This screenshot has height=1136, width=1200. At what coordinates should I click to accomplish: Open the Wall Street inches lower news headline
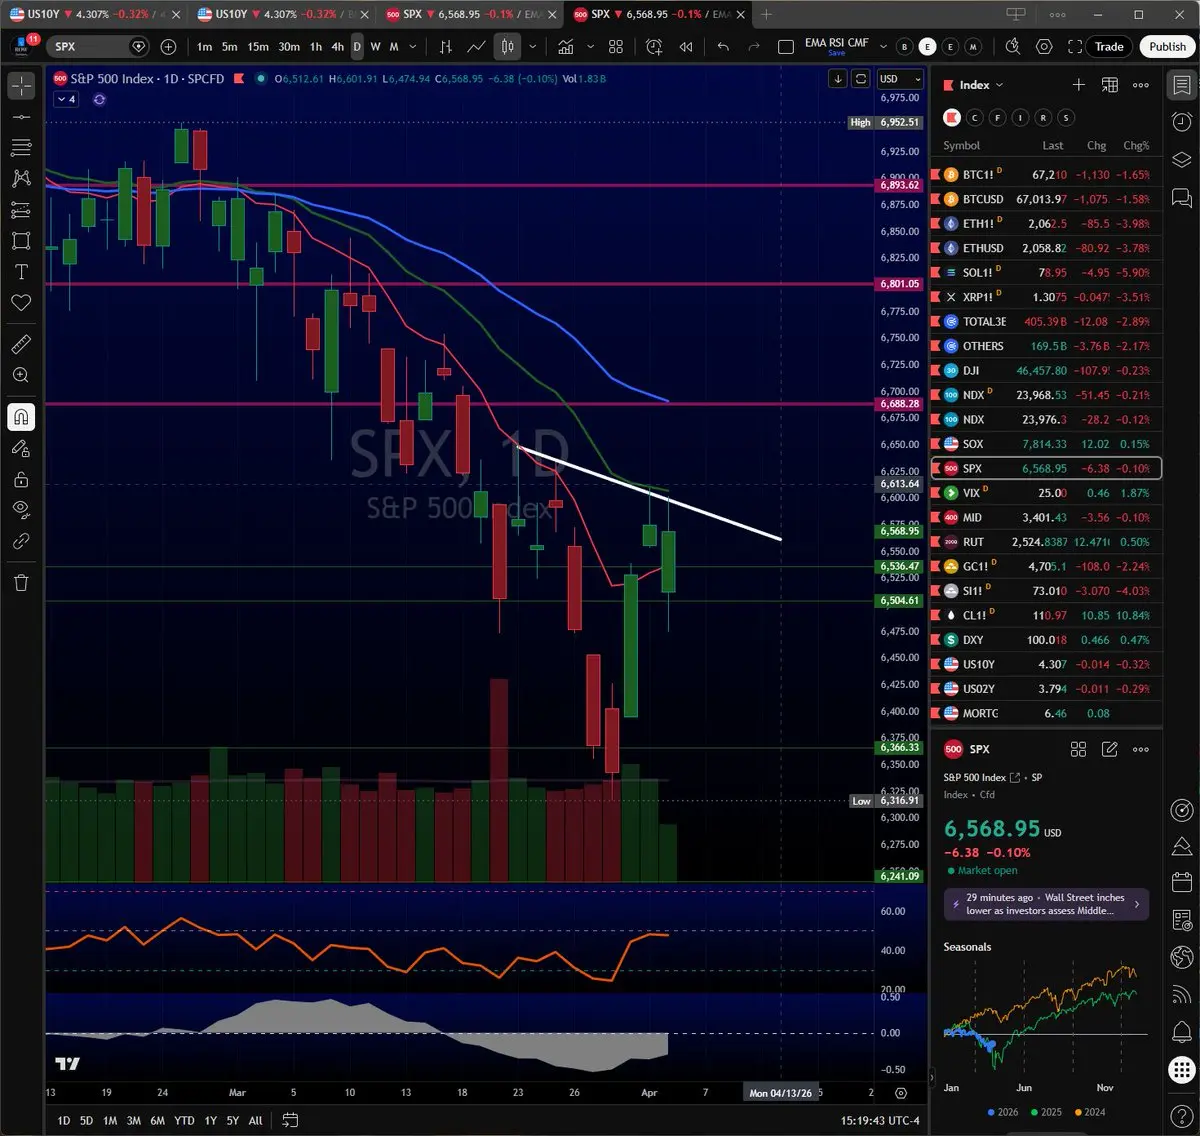click(x=1046, y=904)
